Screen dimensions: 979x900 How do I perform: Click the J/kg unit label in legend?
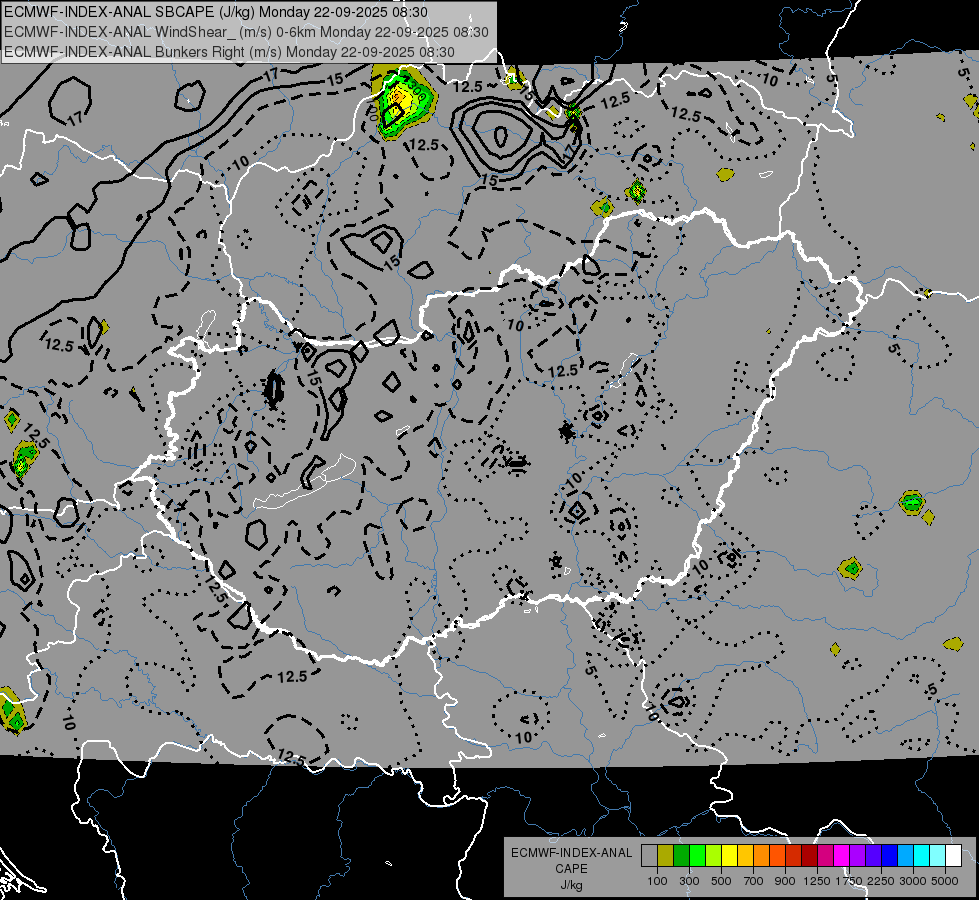(x=571, y=884)
